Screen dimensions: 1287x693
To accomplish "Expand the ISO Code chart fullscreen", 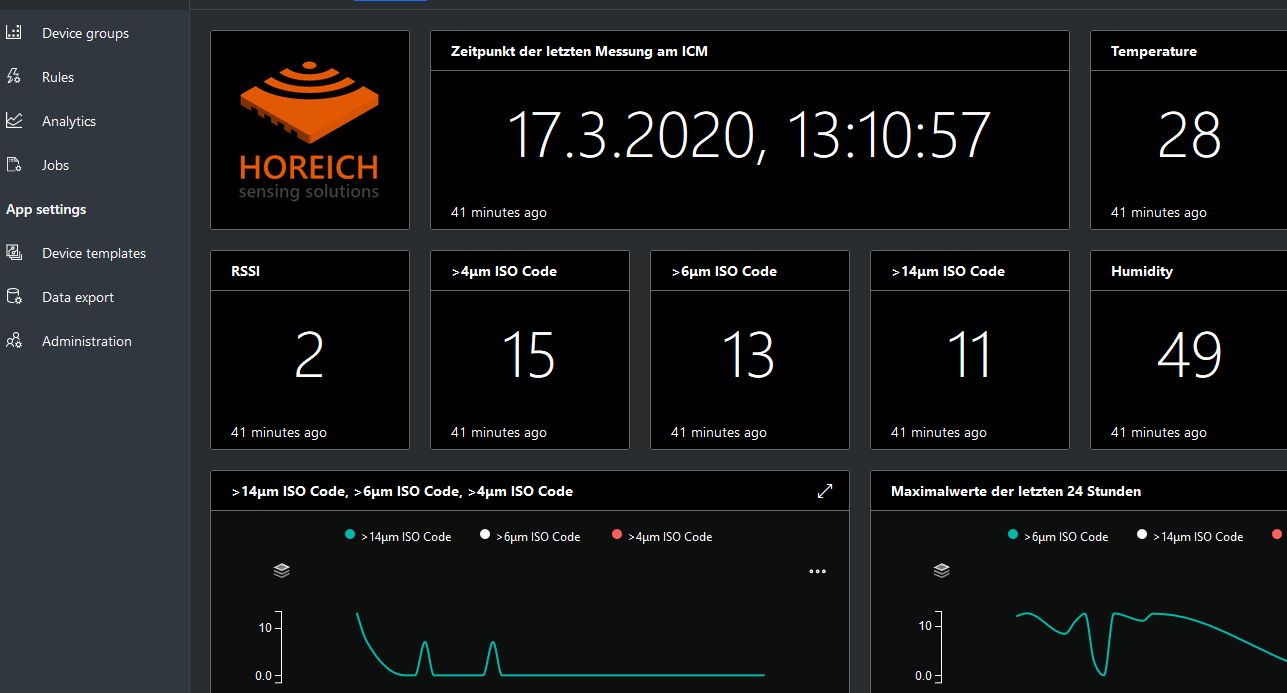I will (x=825, y=491).
